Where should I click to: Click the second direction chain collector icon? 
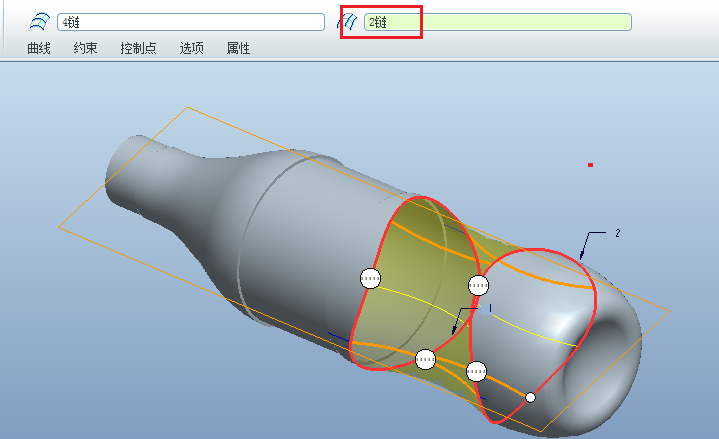click(350, 21)
